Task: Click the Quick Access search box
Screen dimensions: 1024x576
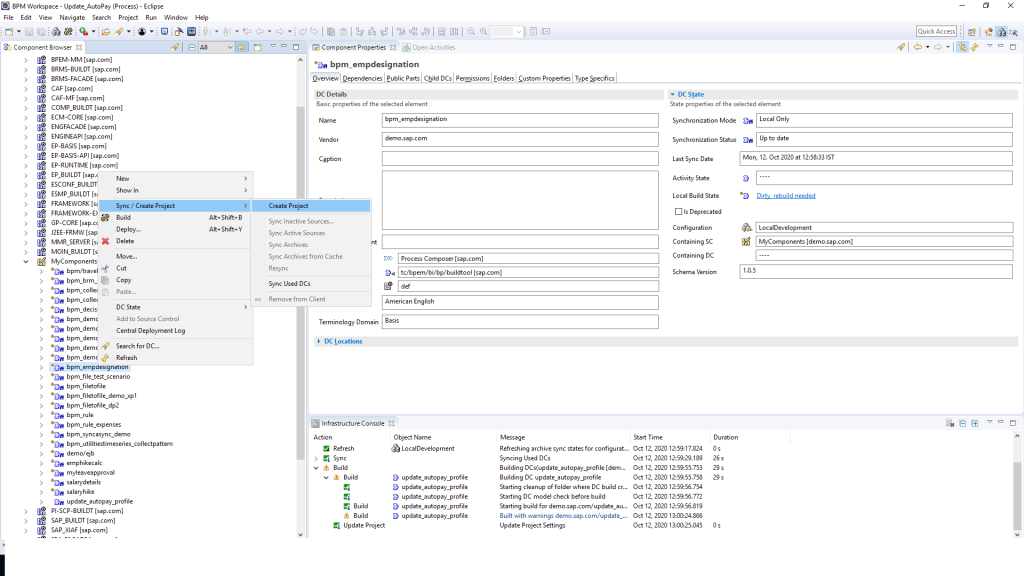Action: (x=936, y=31)
